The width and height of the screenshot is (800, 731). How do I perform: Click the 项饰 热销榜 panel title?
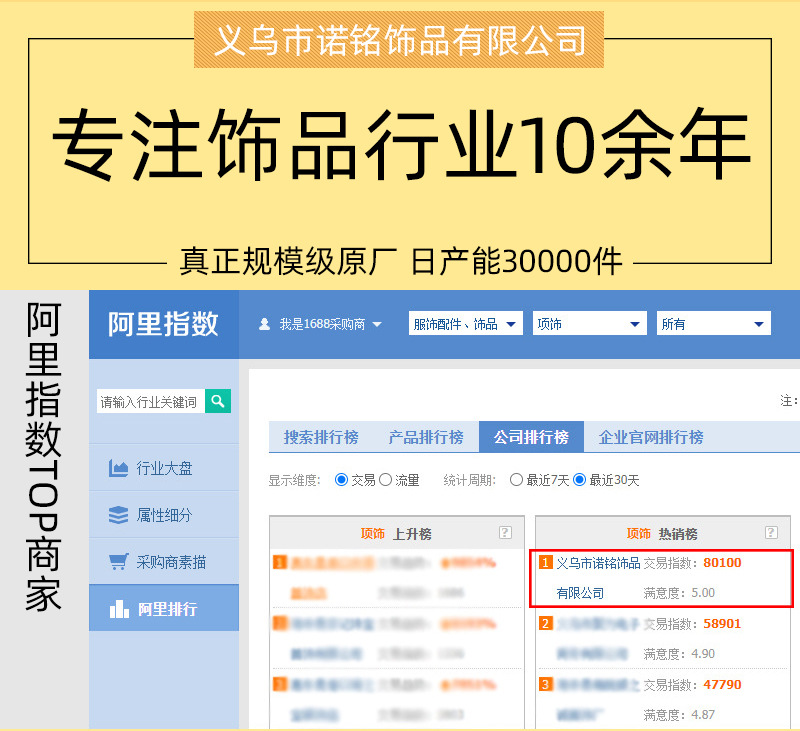coord(662,534)
